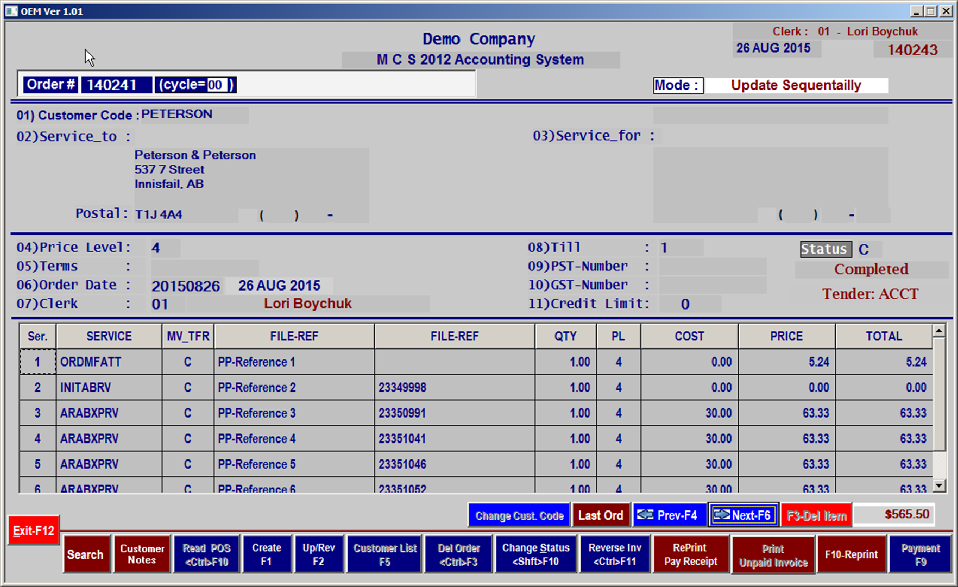Click Reverse Inv button
The width and height of the screenshot is (958, 587).
pos(613,555)
